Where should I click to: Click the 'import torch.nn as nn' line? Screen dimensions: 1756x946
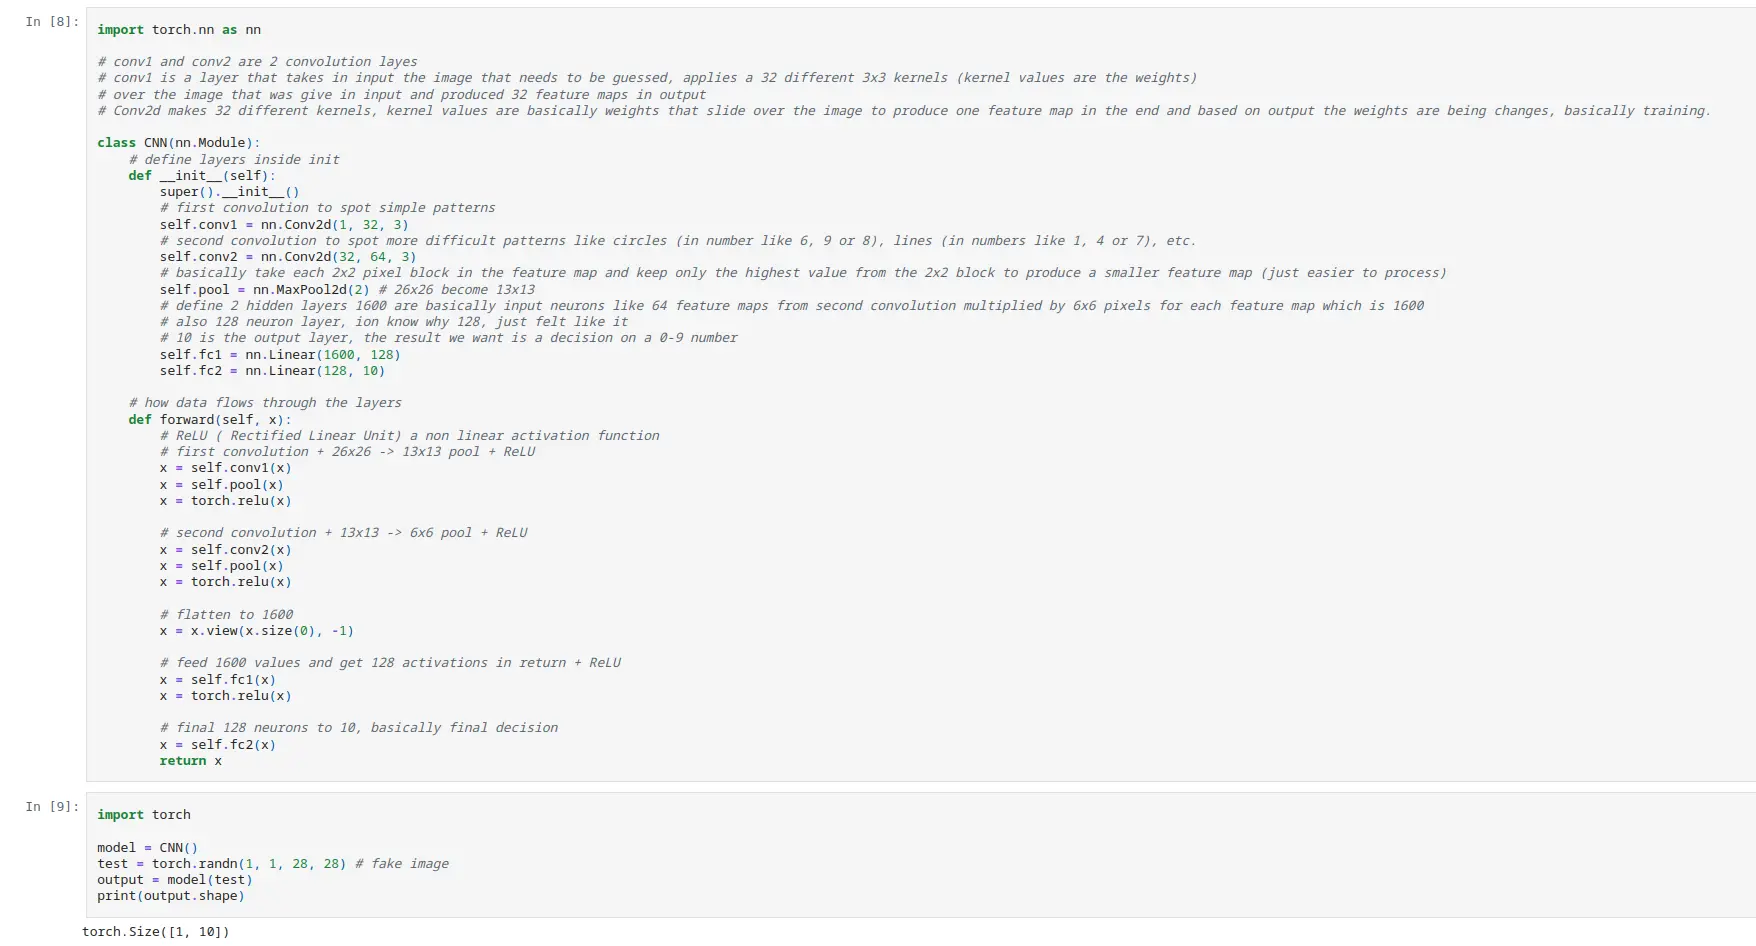pyautogui.click(x=179, y=30)
